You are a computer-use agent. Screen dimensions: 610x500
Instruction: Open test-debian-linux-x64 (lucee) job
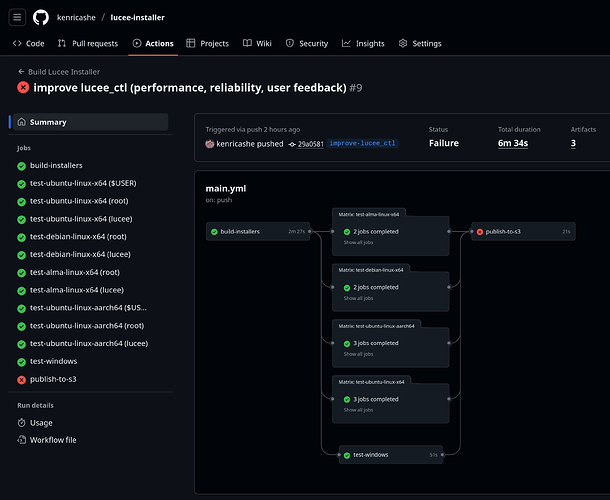click(x=80, y=254)
